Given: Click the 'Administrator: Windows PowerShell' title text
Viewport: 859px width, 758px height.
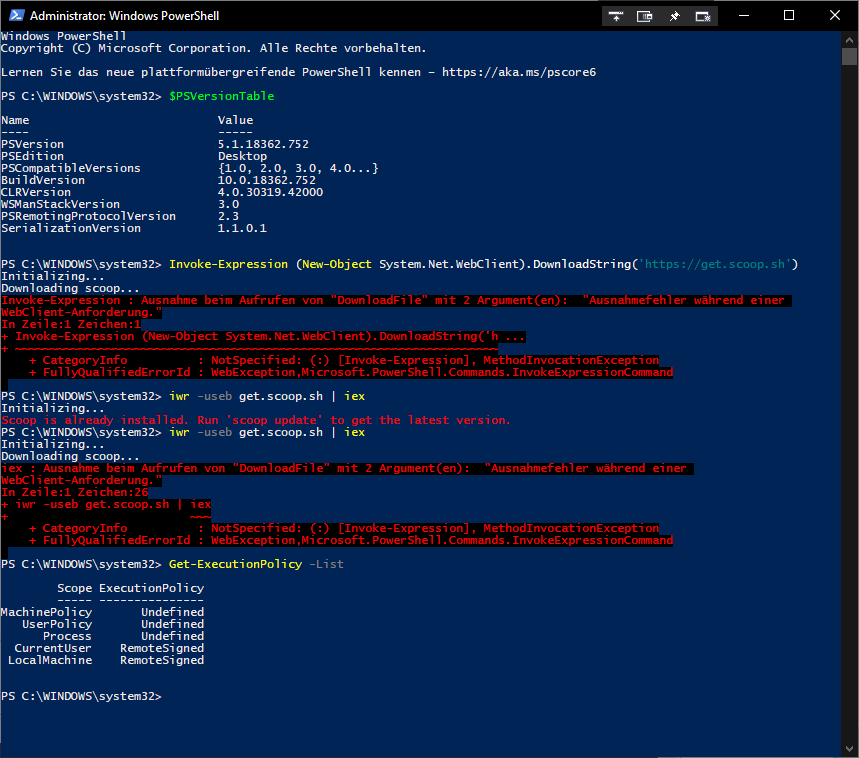Looking at the screenshot, I should [x=125, y=16].
